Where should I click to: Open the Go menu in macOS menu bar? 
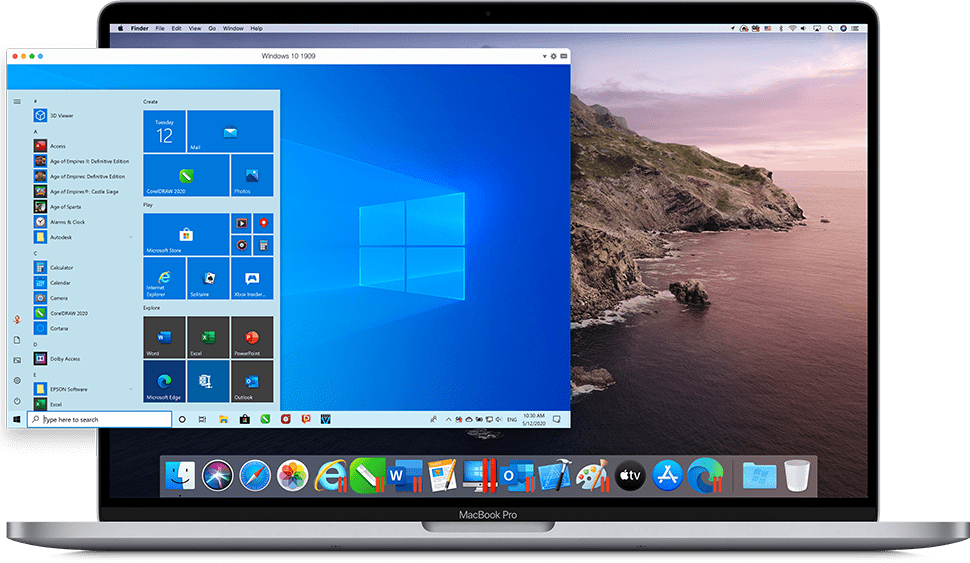tap(212, 28)
